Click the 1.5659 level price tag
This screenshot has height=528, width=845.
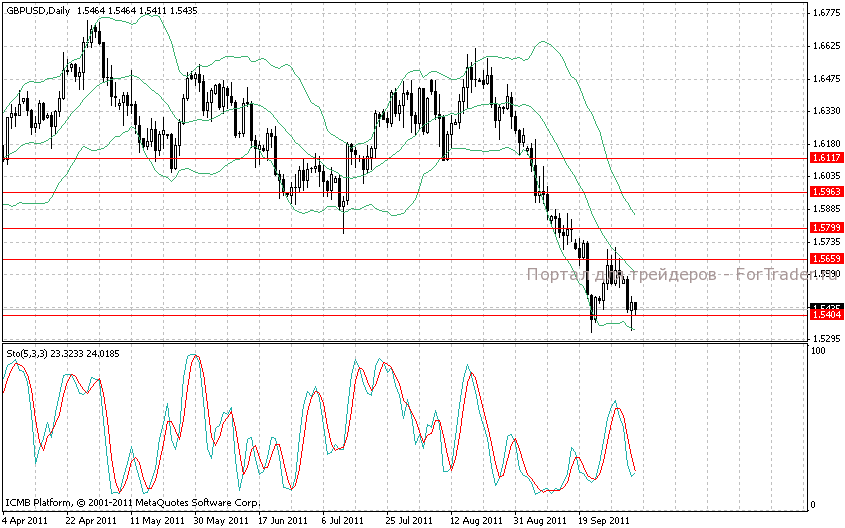tap(825, 259)
